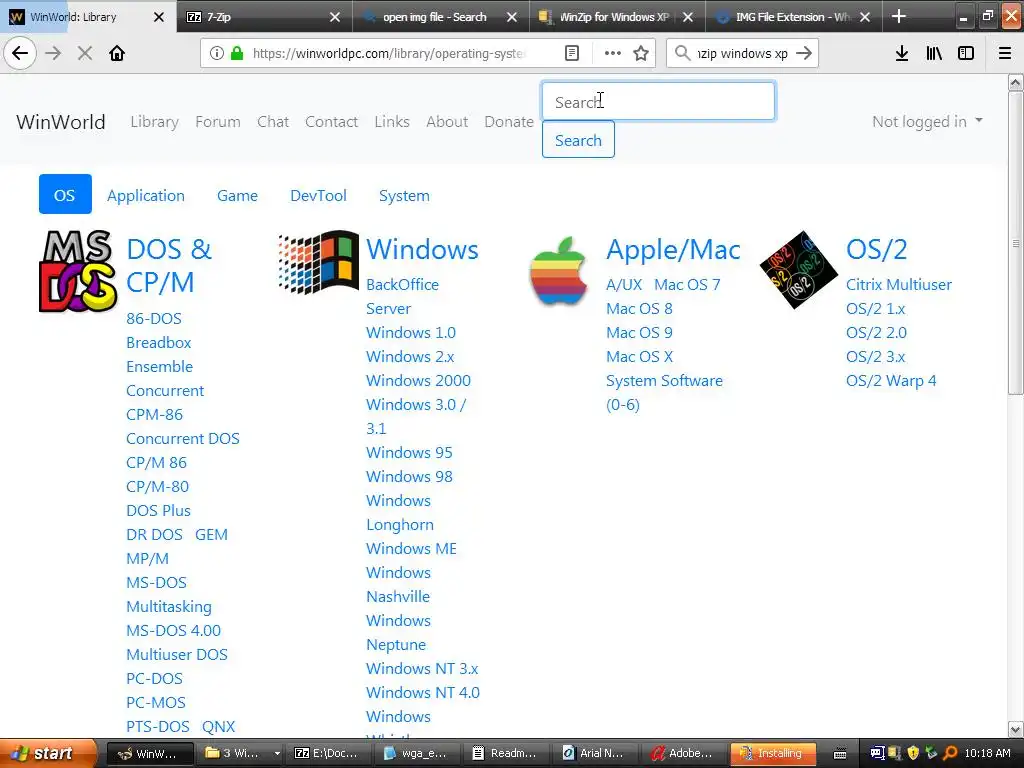Image resolution: width=1024 pixels, height=768 pixels.
Task: Select the OS category tab
Action: pos(65,195)
